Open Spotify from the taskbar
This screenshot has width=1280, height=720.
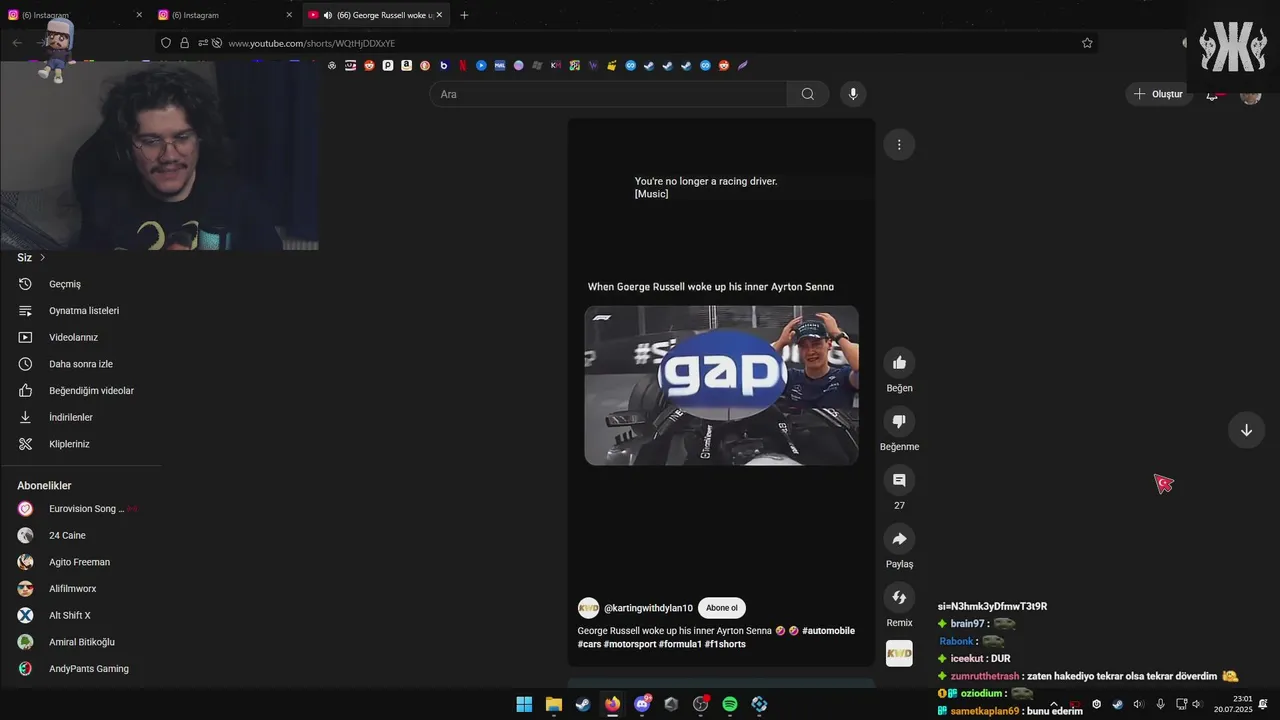pos(730,704)
